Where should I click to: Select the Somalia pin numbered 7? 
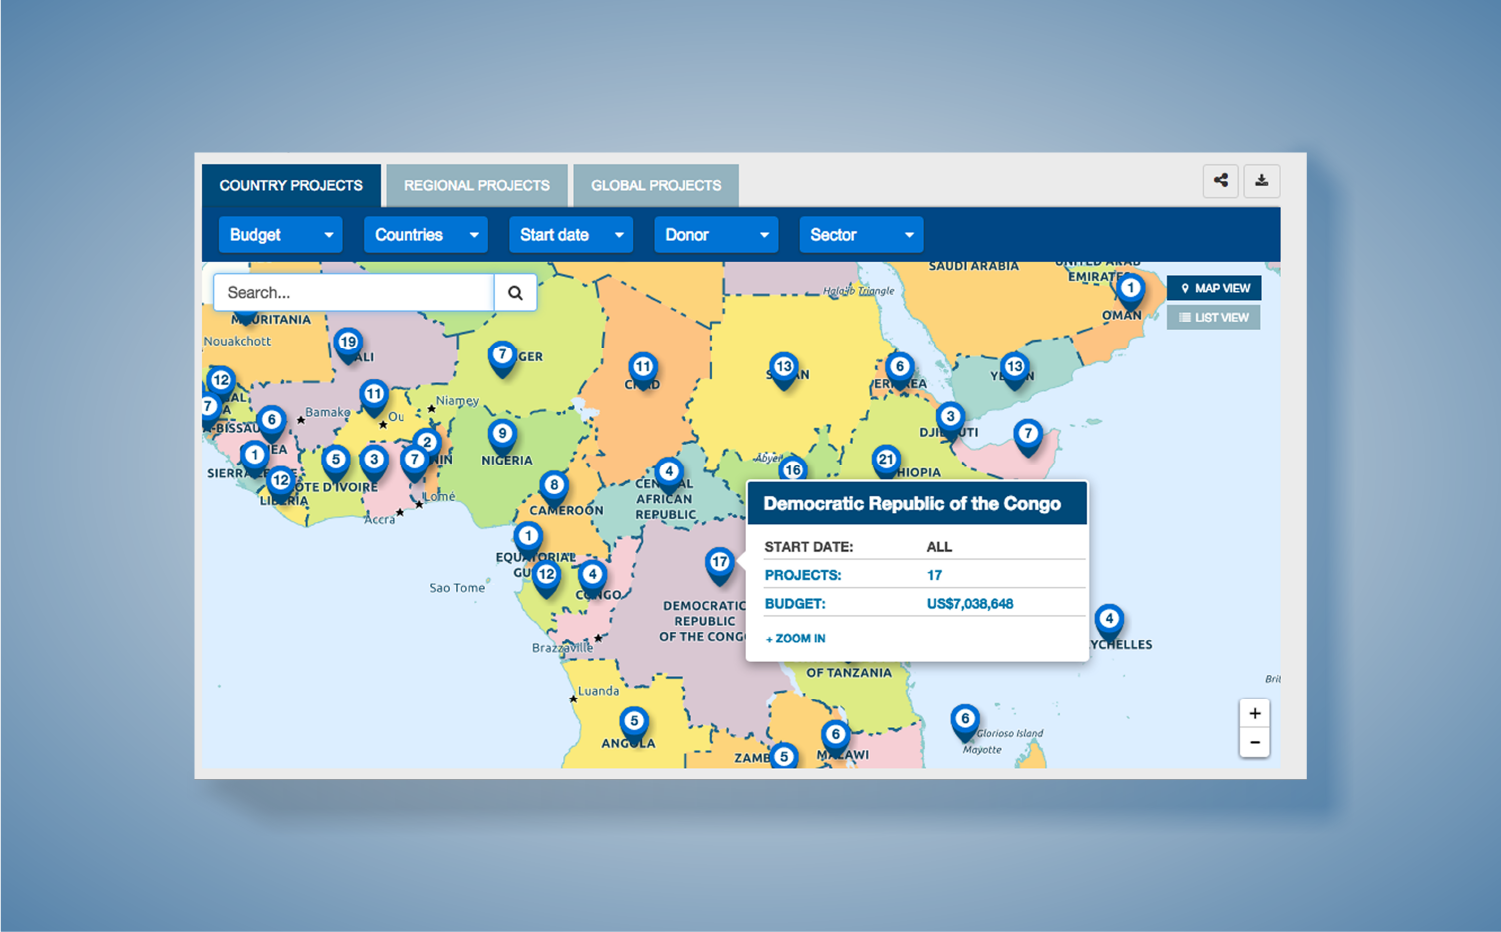pos(1027,437)
